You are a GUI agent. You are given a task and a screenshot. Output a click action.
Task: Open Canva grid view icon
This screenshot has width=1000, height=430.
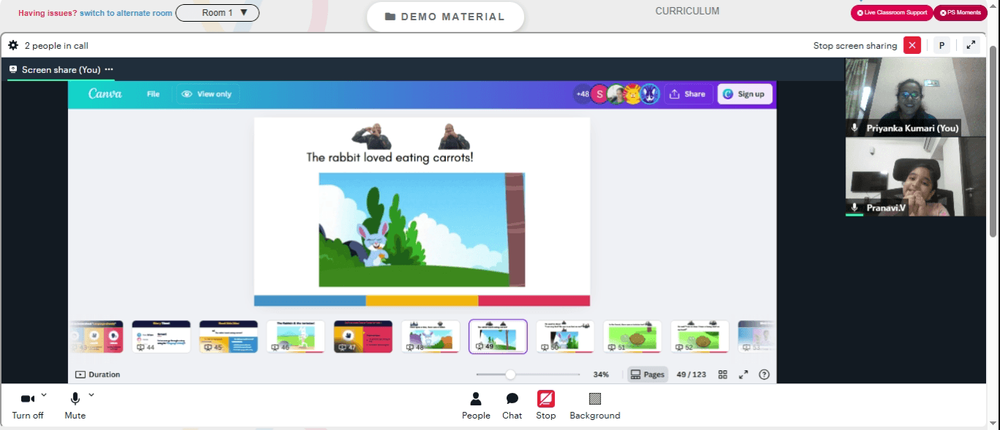723,374
